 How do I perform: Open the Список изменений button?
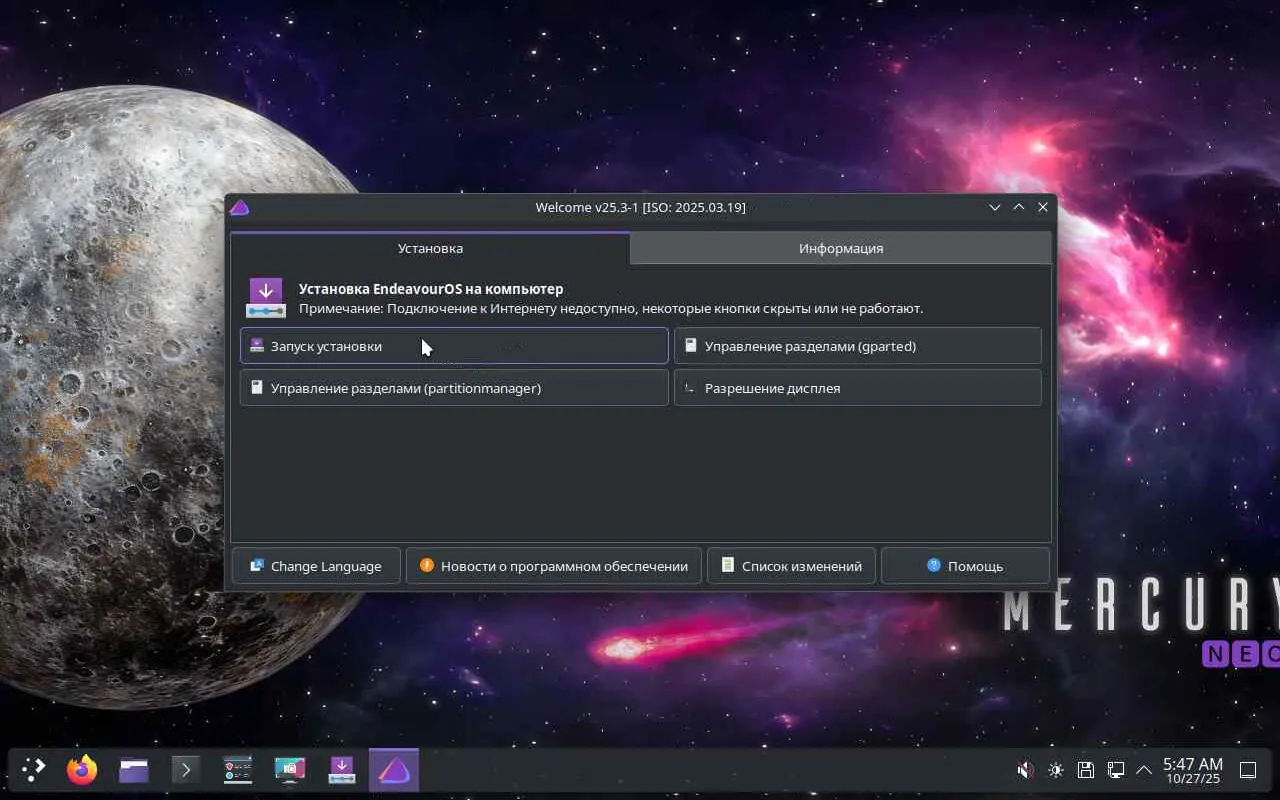coord(791,566)
